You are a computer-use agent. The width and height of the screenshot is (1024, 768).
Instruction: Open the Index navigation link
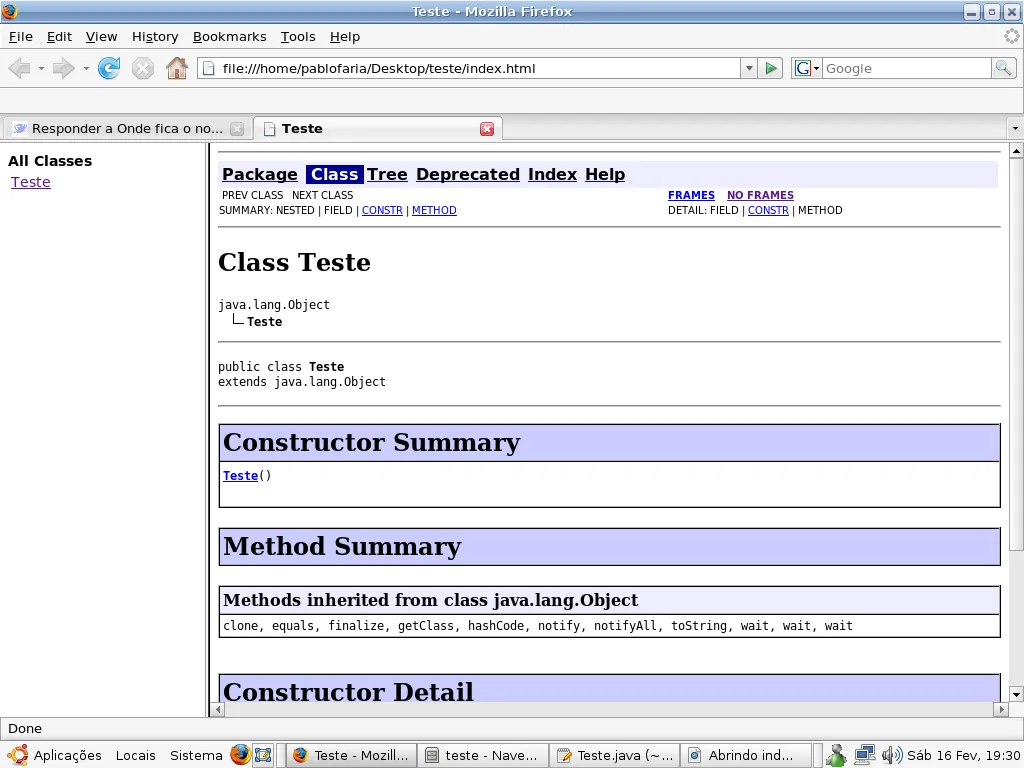coord(552,174)
